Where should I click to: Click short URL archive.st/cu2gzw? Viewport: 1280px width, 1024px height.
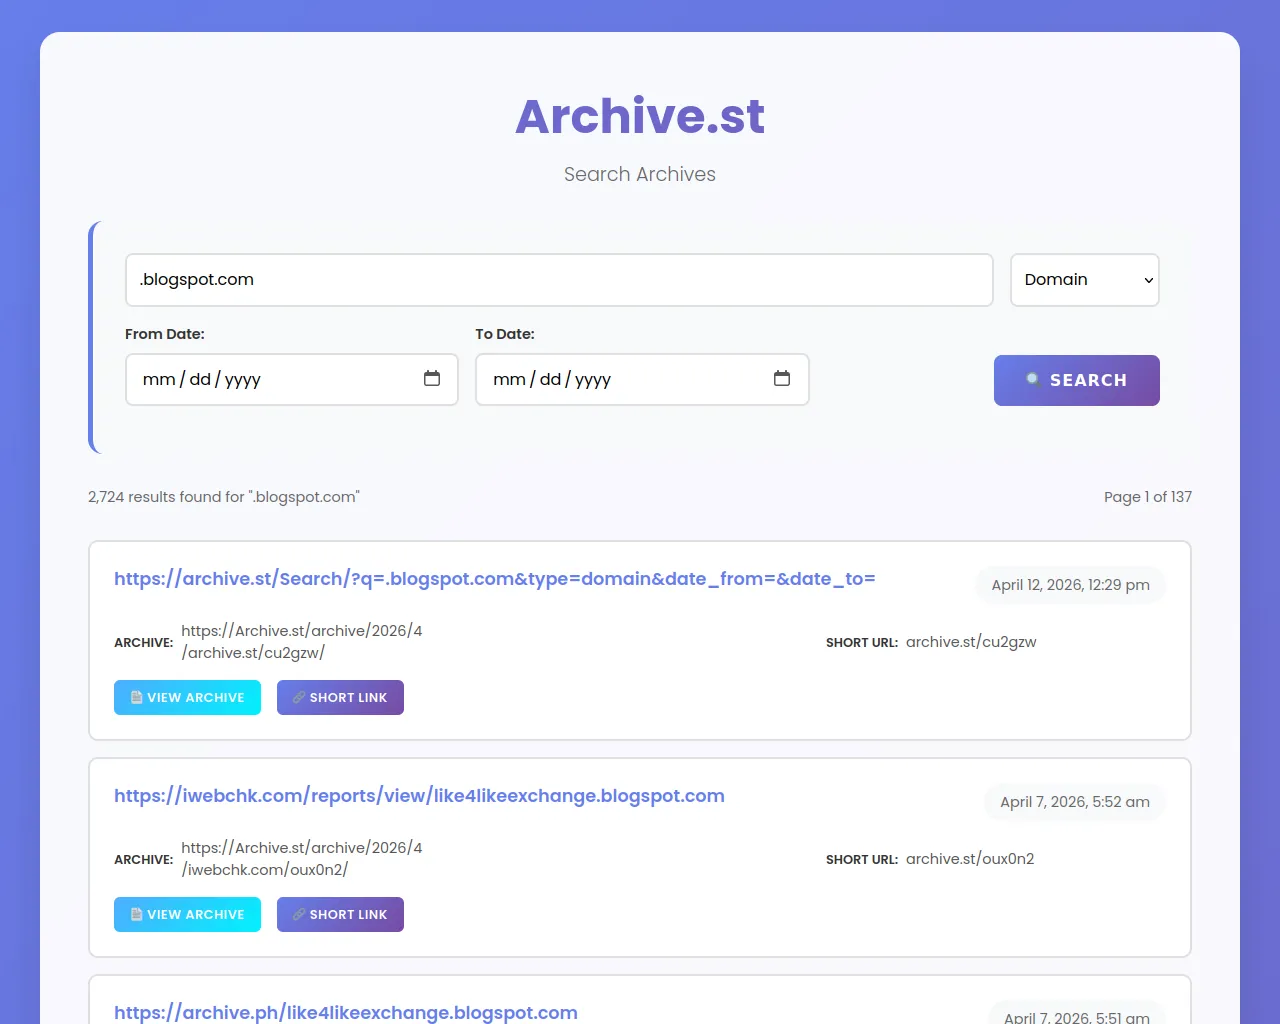tap(971, 642)
